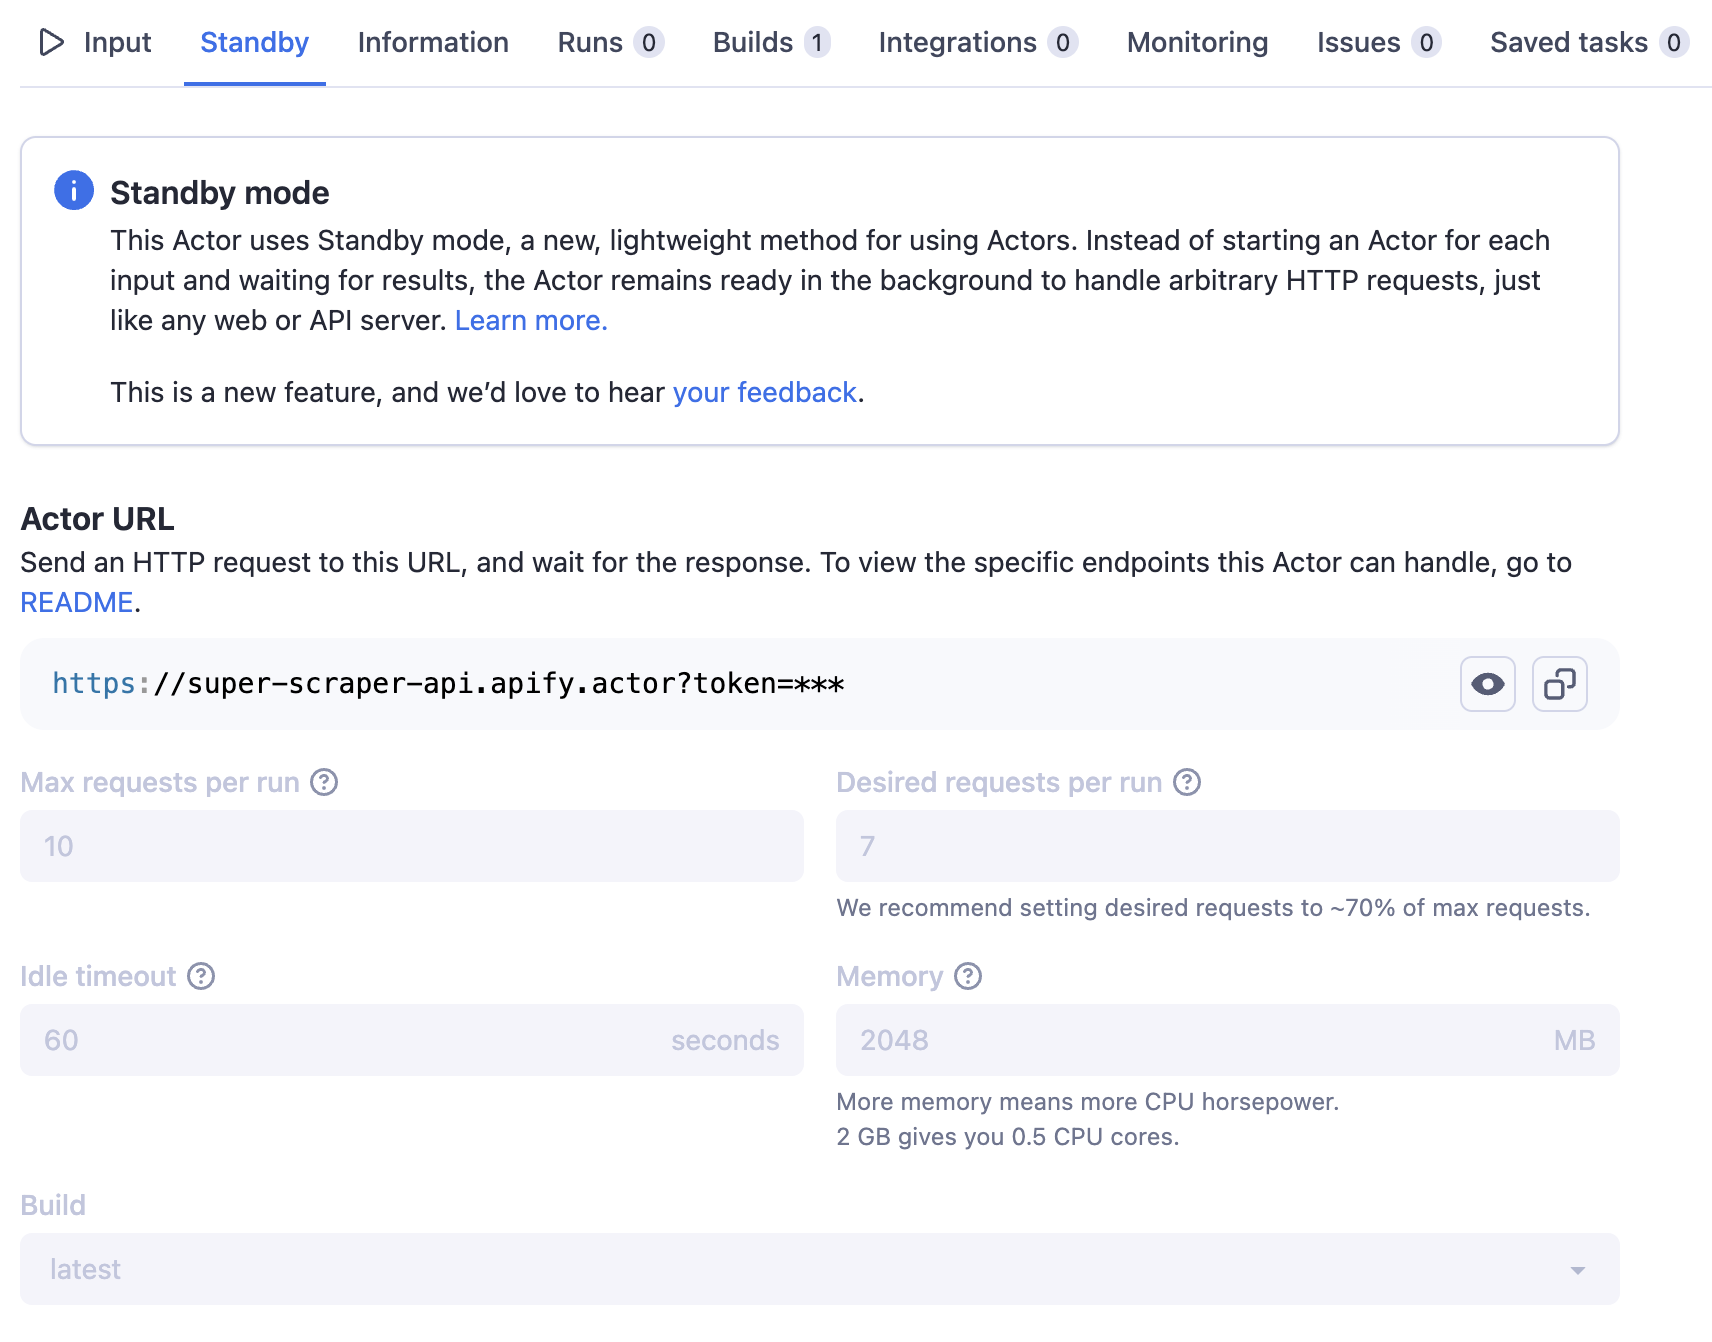Click the README link
The width and height of the screenshot is (1712, 1342).
[77, 602]
